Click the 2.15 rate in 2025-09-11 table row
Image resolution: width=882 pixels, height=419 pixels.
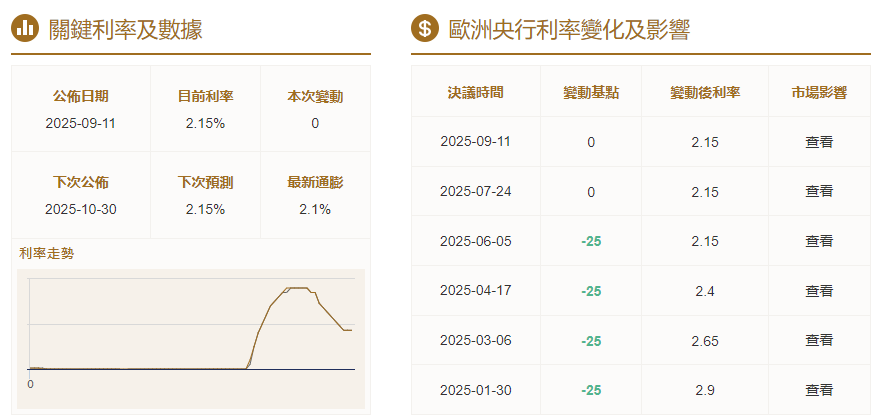coord(705,142)
